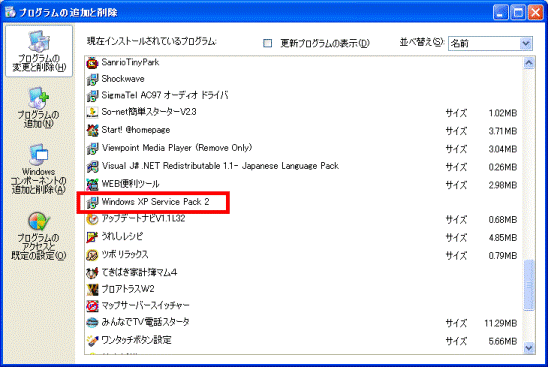Click the ワンタッチボタン設定 icon

(92, 340)
